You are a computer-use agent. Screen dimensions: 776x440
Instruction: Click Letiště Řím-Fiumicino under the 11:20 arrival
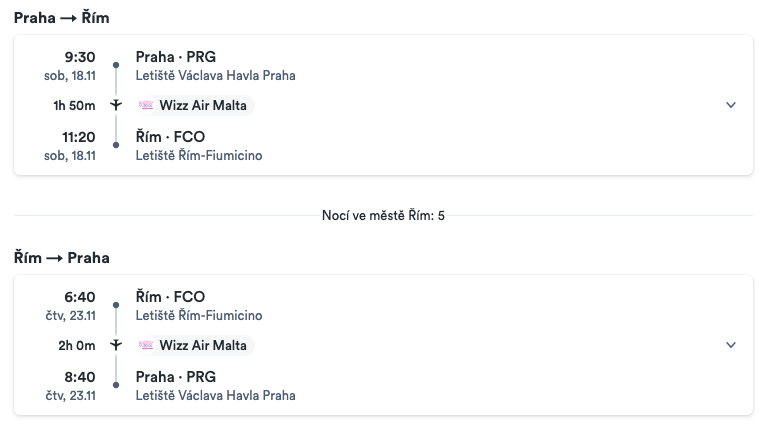[199, 155]
